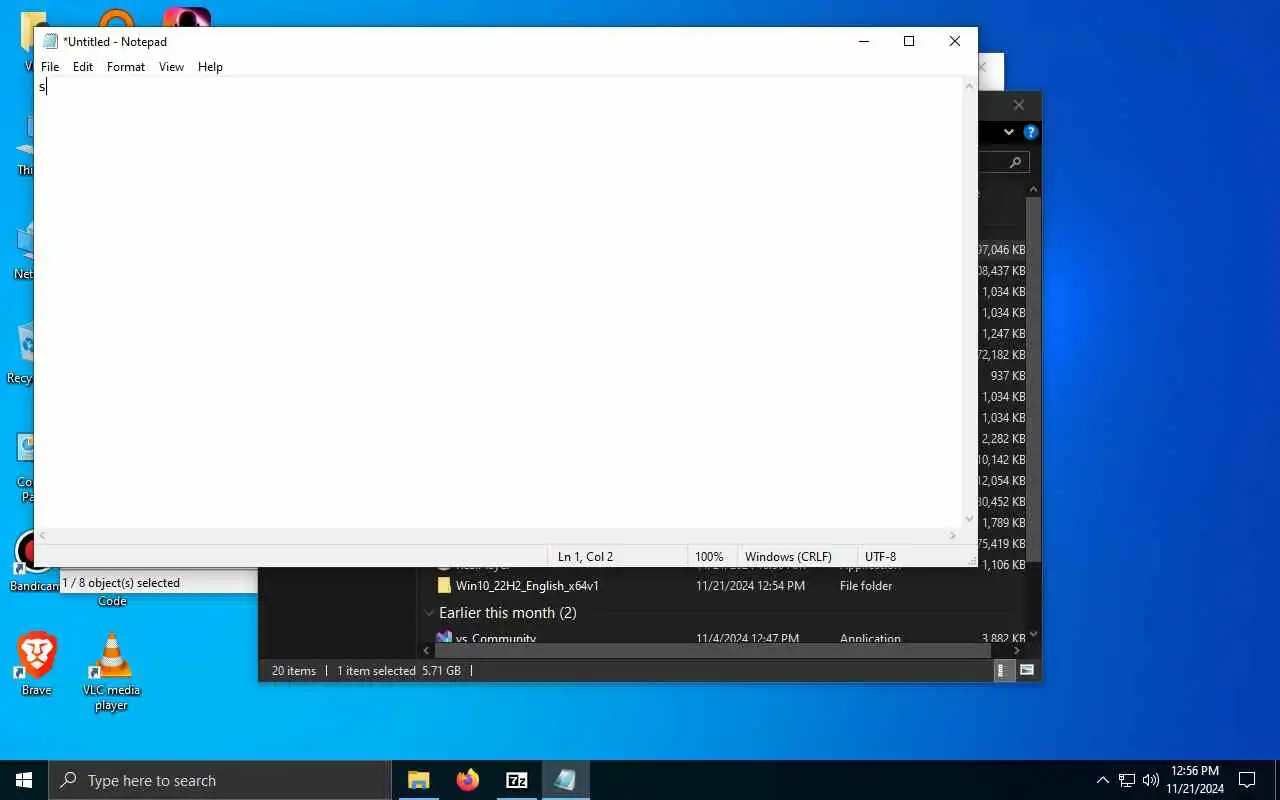The image size is (1280, 800).
Task: Open the volume control in the tray
Action: pyautogui.click(x=1151, y=780)
